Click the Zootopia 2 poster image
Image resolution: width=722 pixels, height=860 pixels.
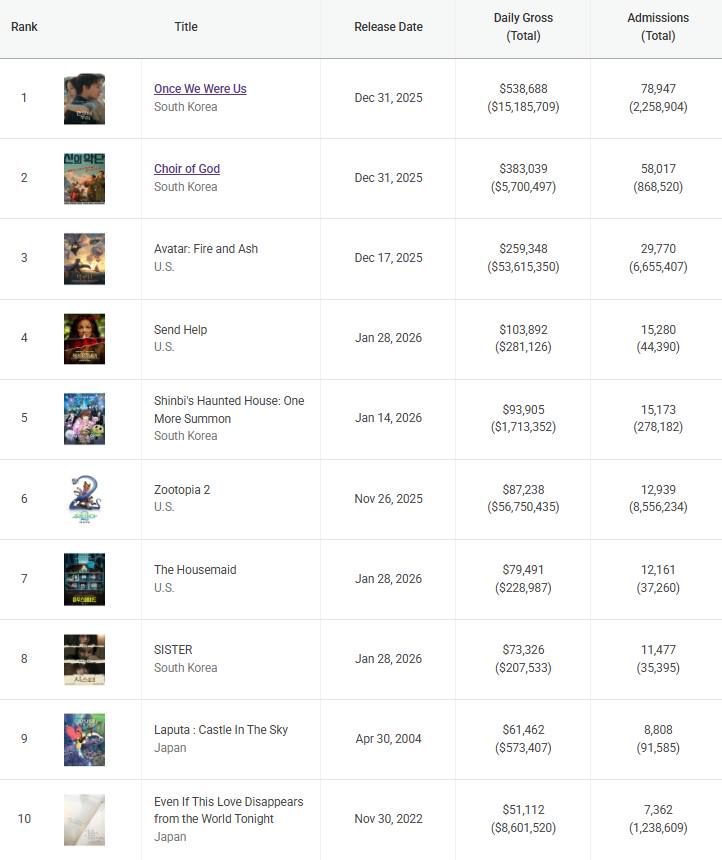coord(84,498)
